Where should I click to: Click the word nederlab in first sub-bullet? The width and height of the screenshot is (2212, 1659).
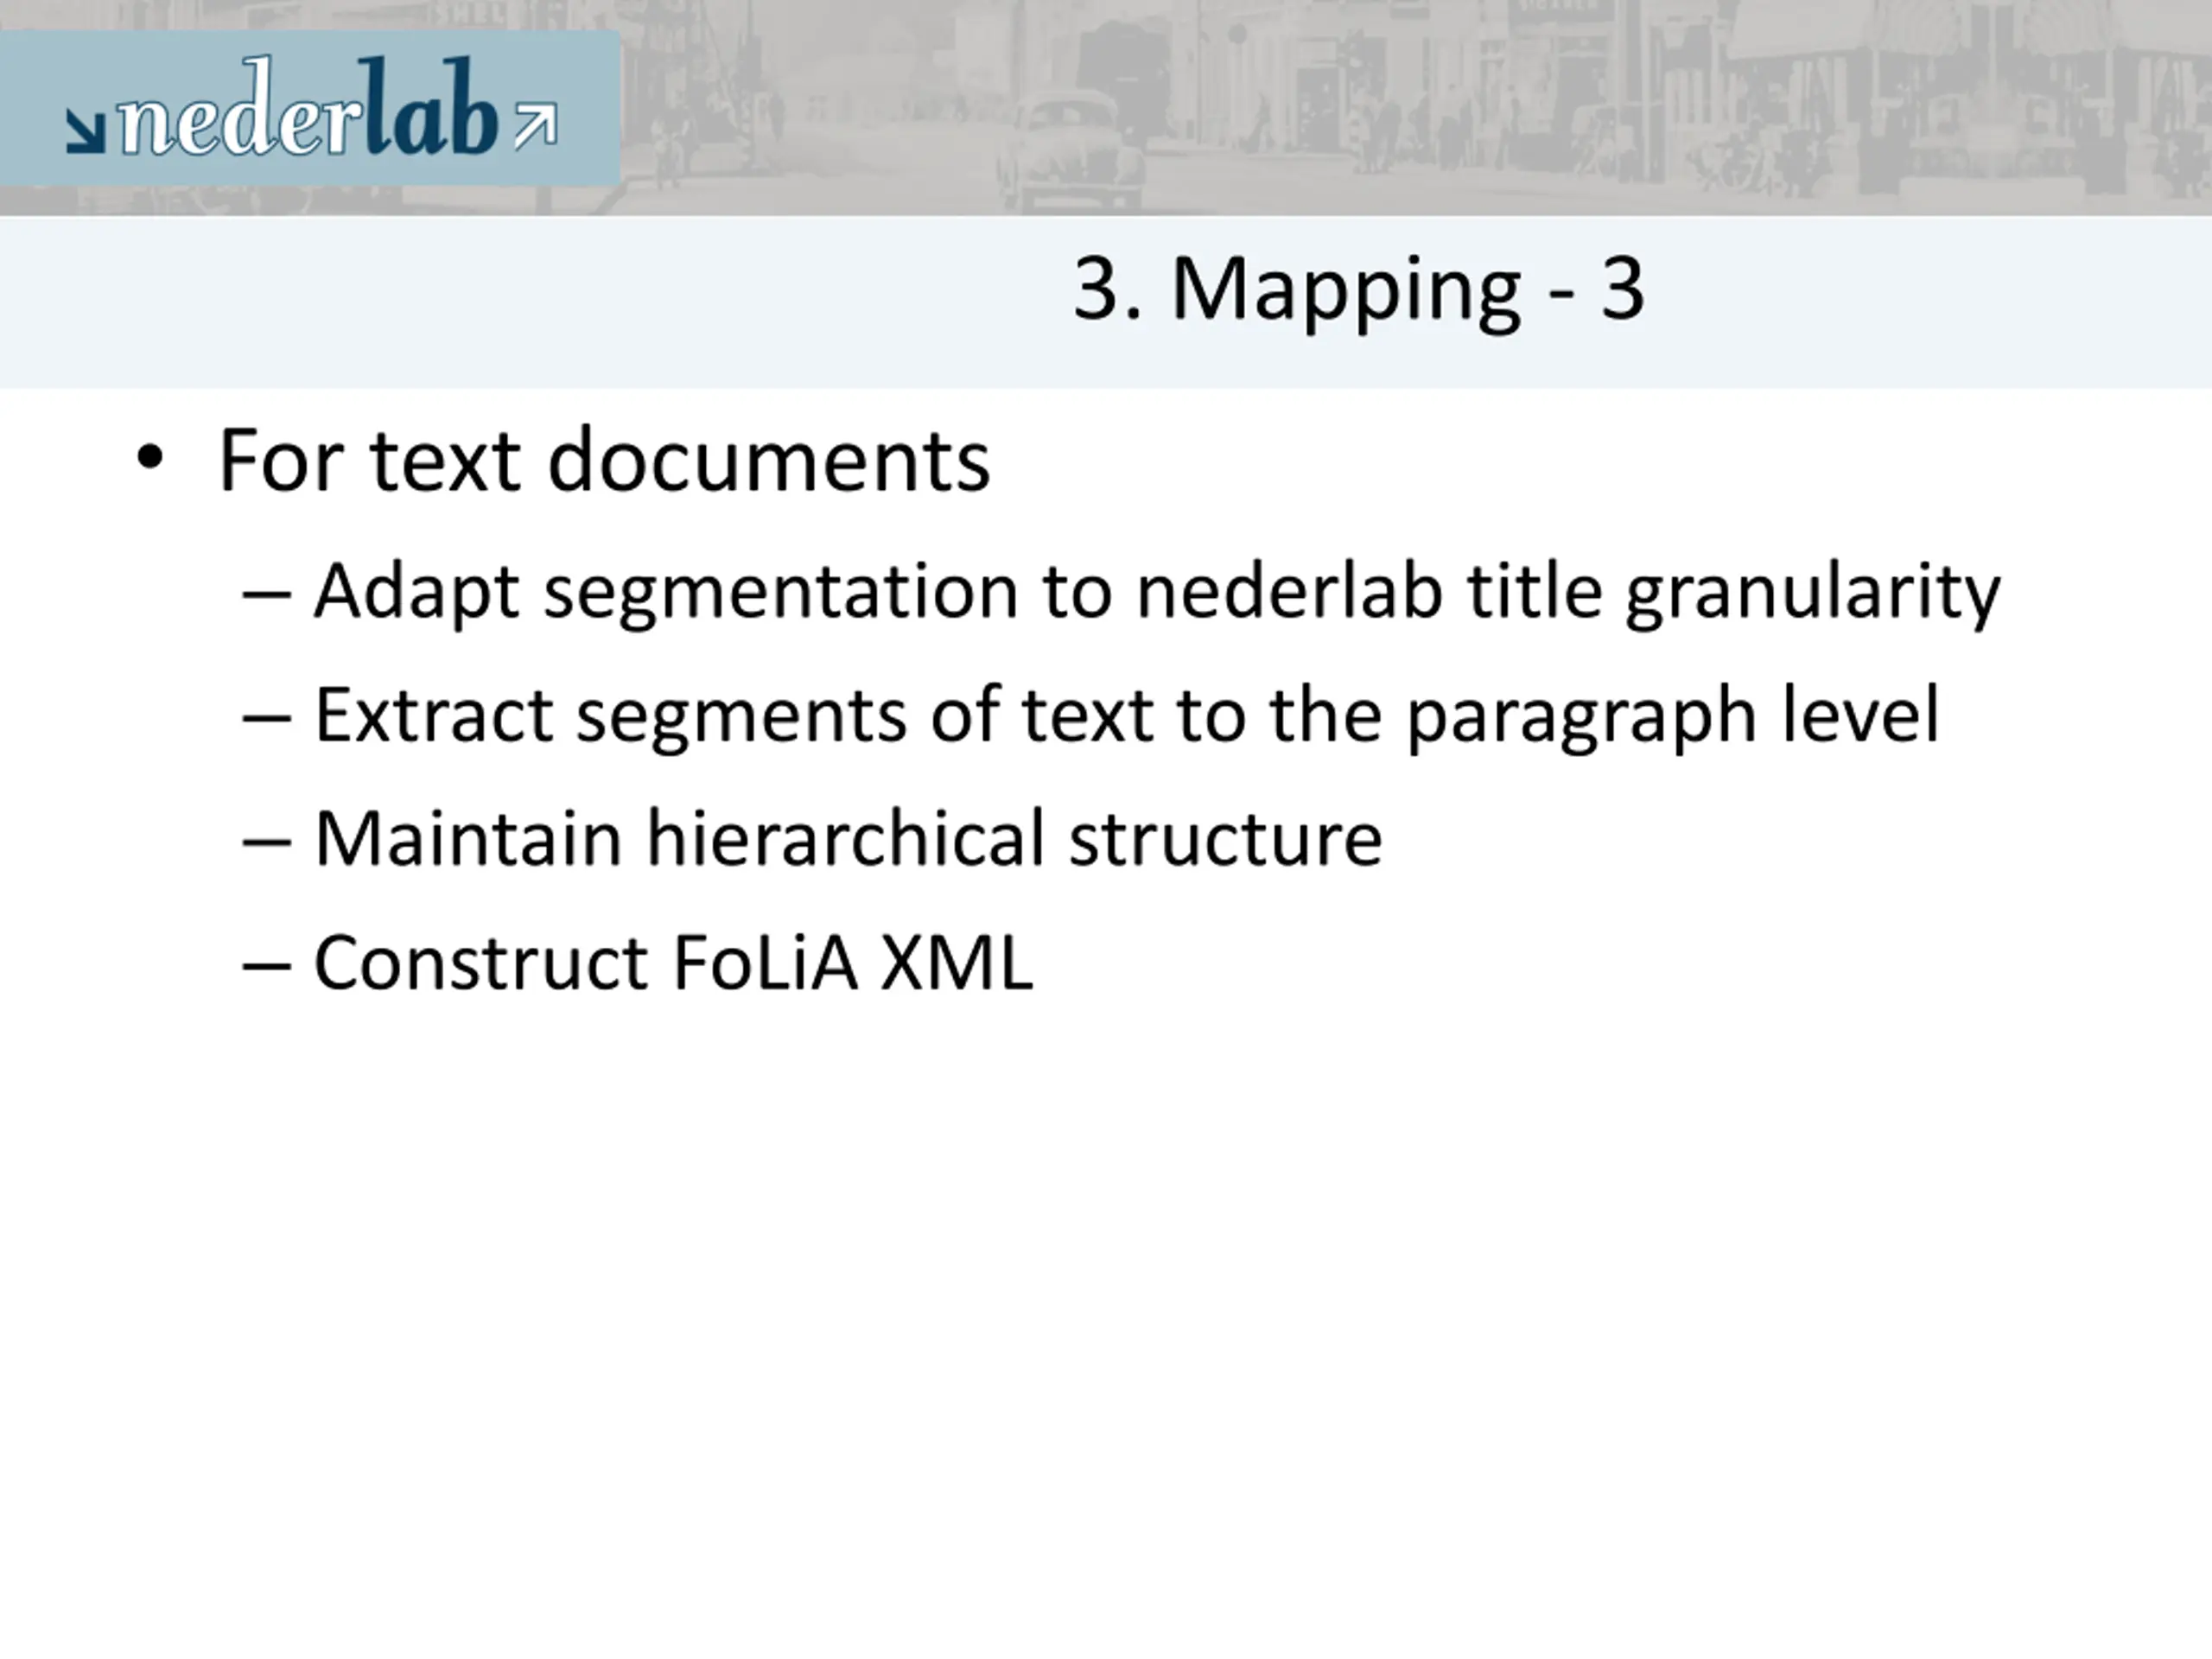pyautogui.click(x=1290, y=591)
